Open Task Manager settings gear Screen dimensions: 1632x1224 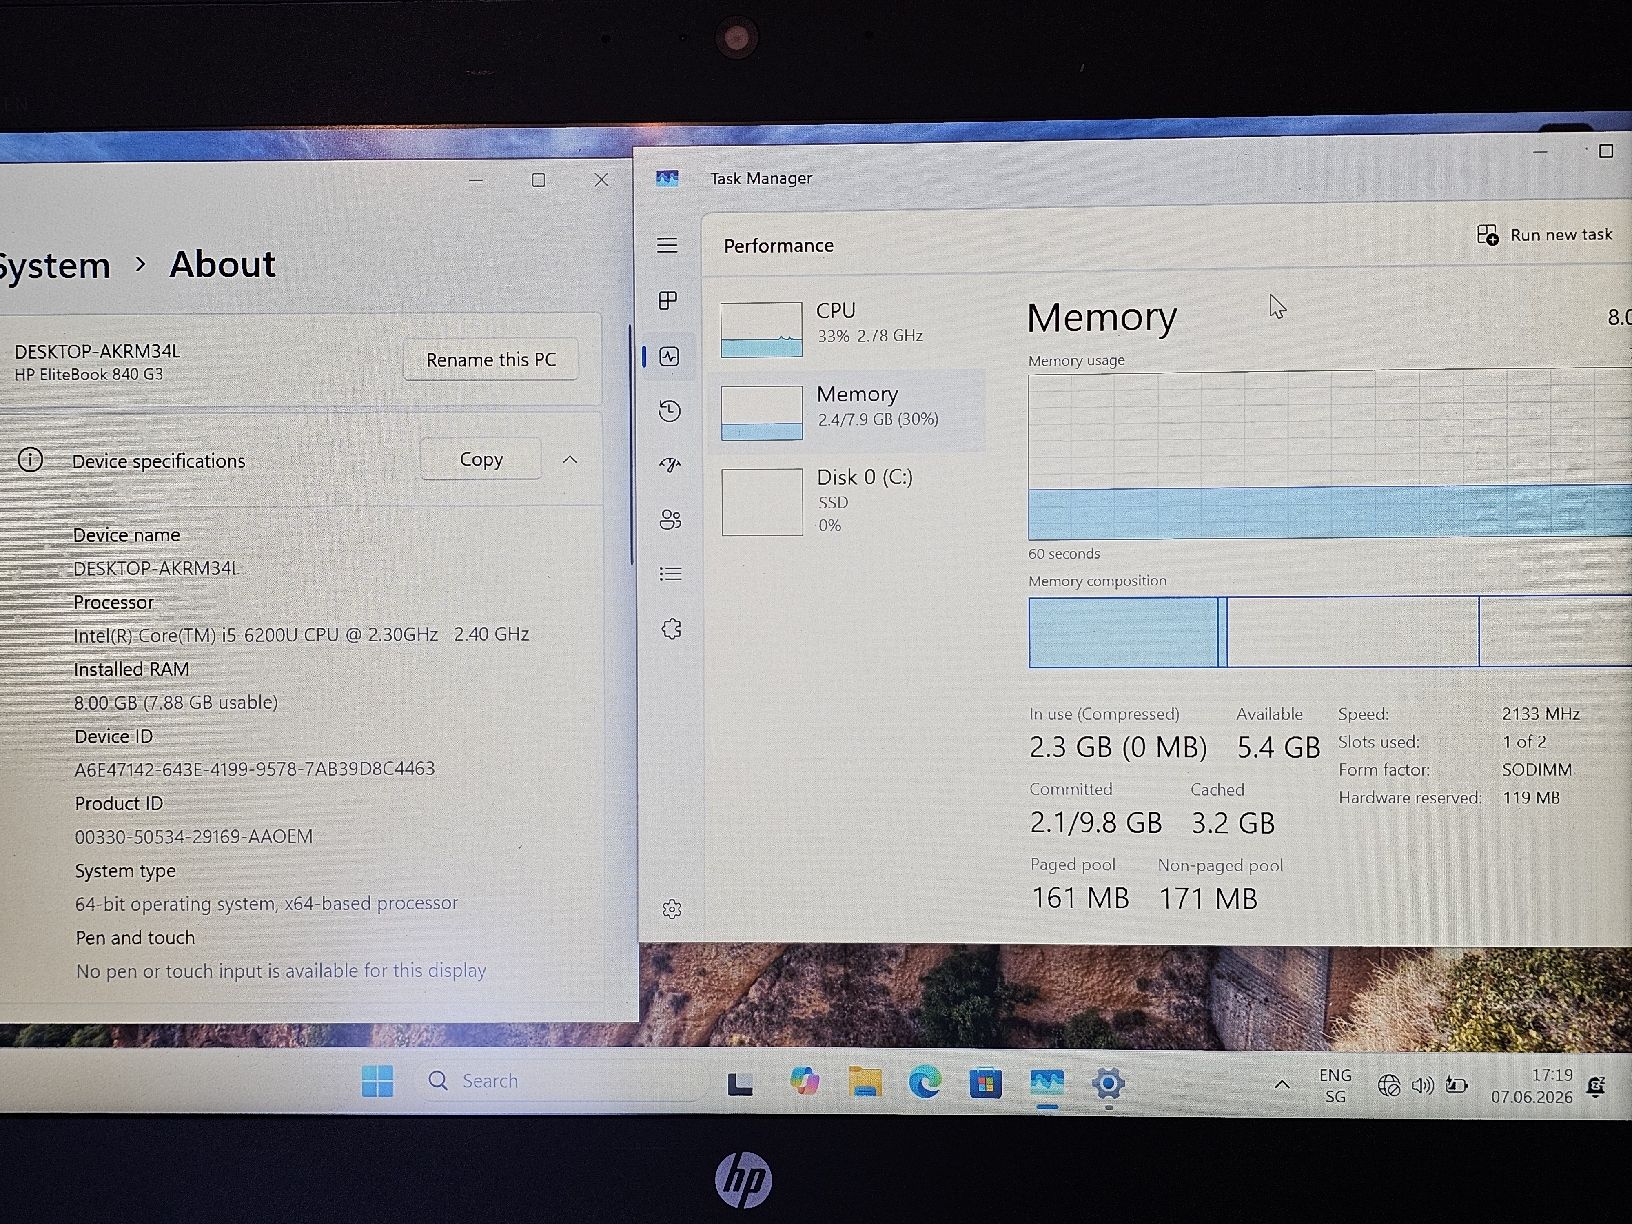point(672,909)
